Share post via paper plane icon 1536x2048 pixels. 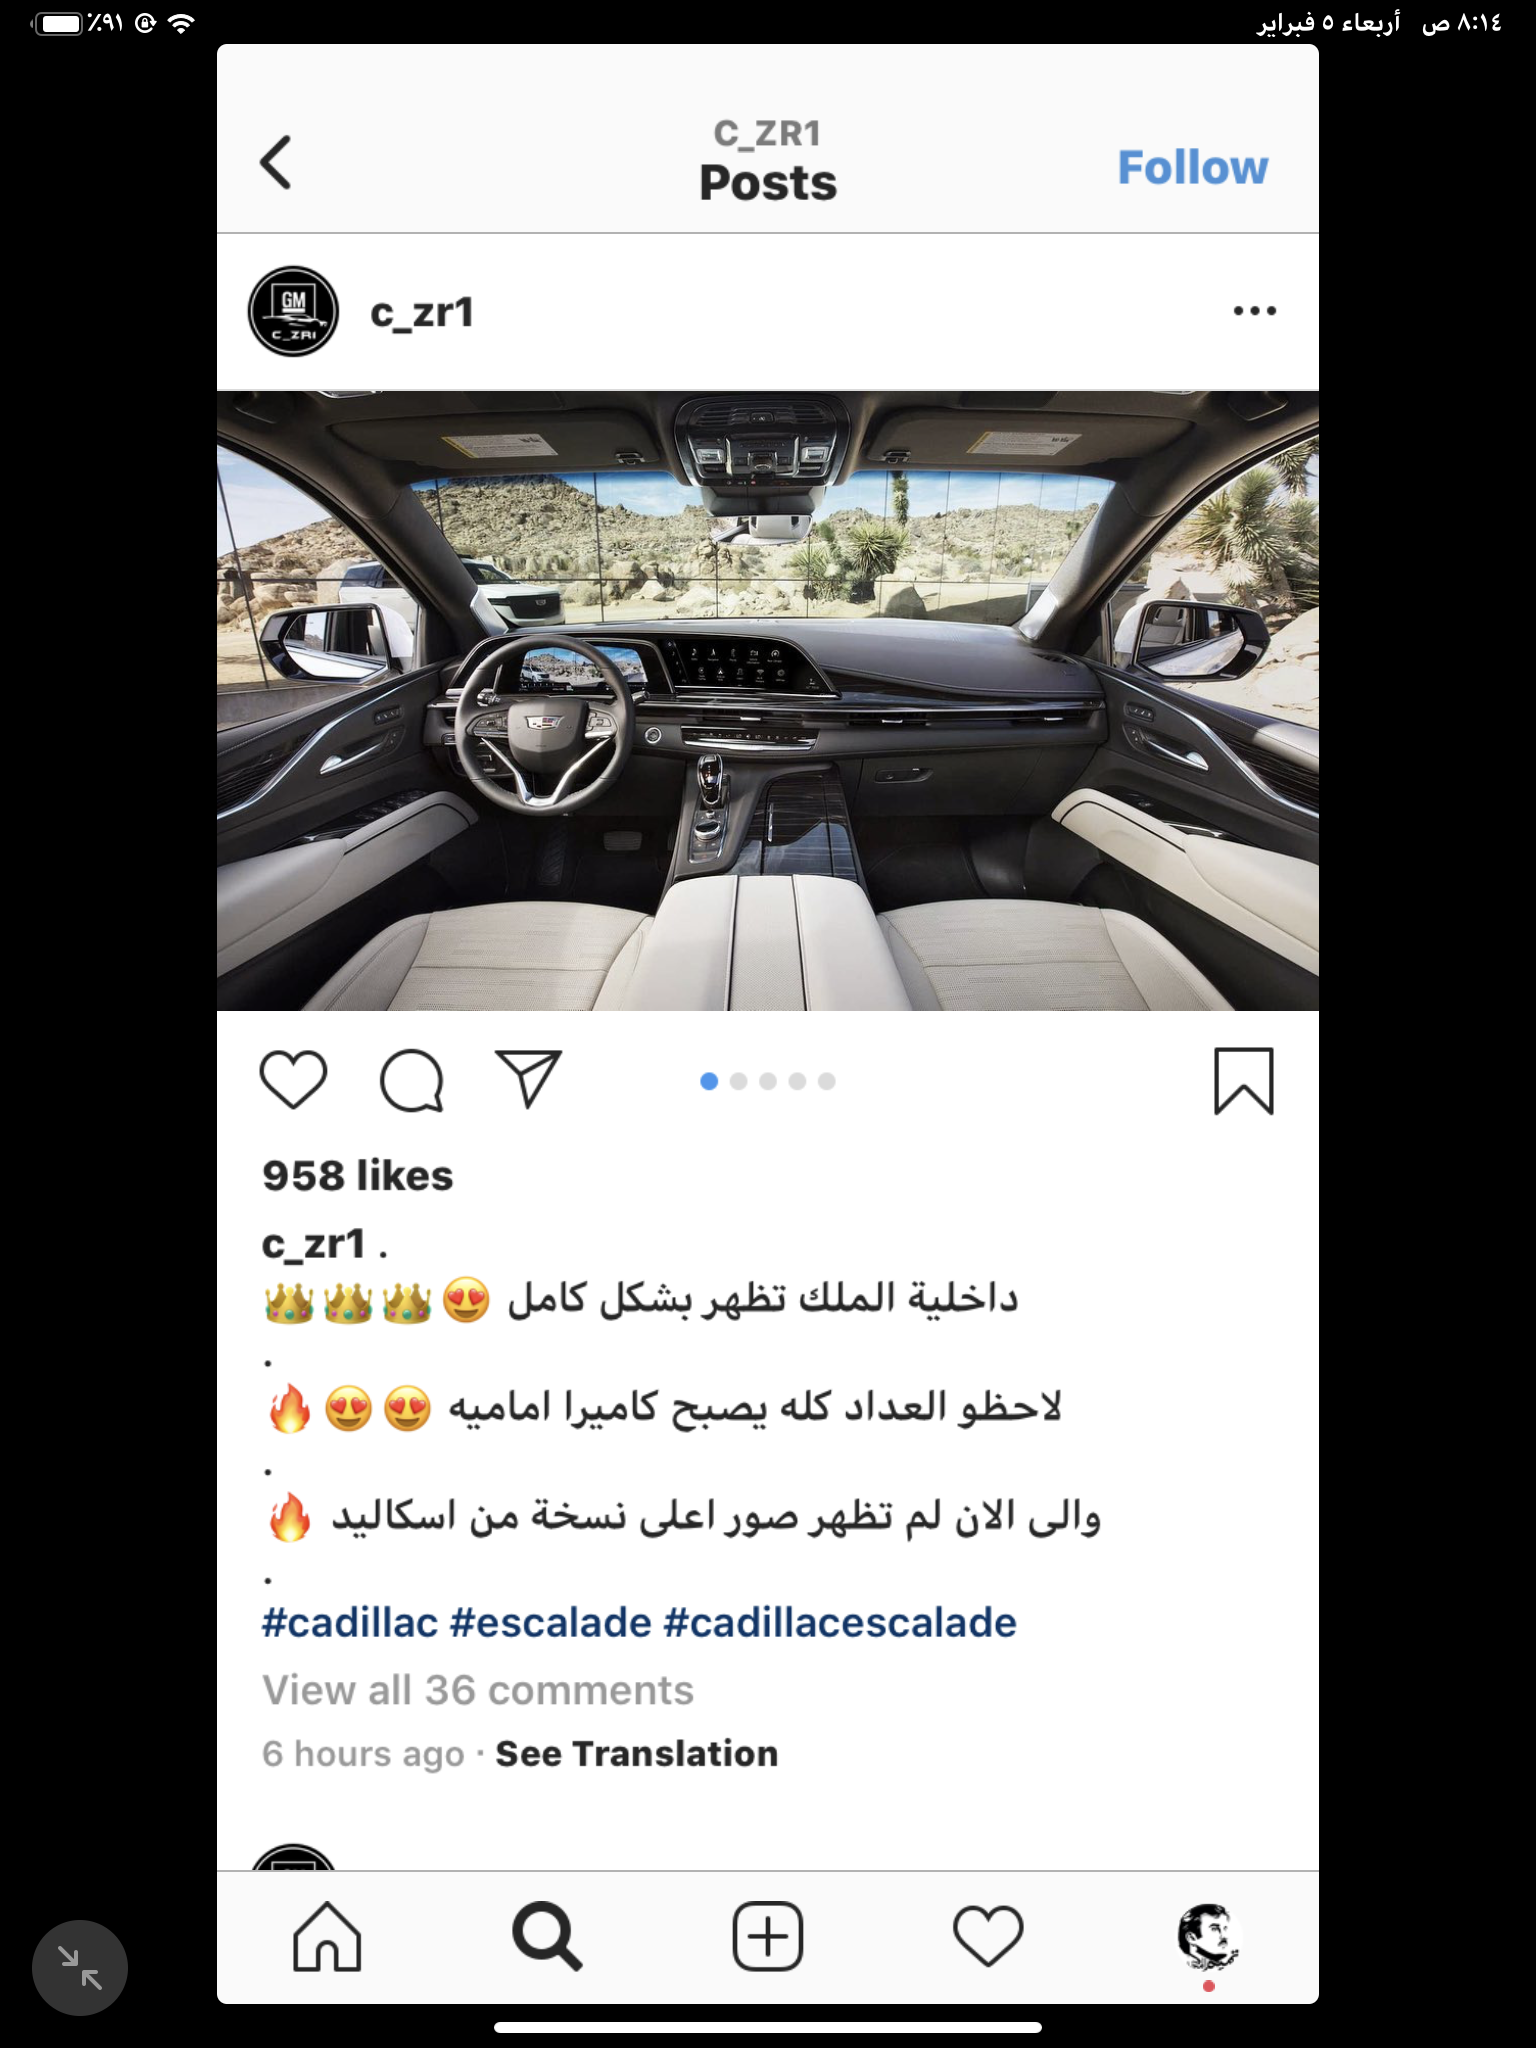pyautogui.click(x=528, y=1079)
